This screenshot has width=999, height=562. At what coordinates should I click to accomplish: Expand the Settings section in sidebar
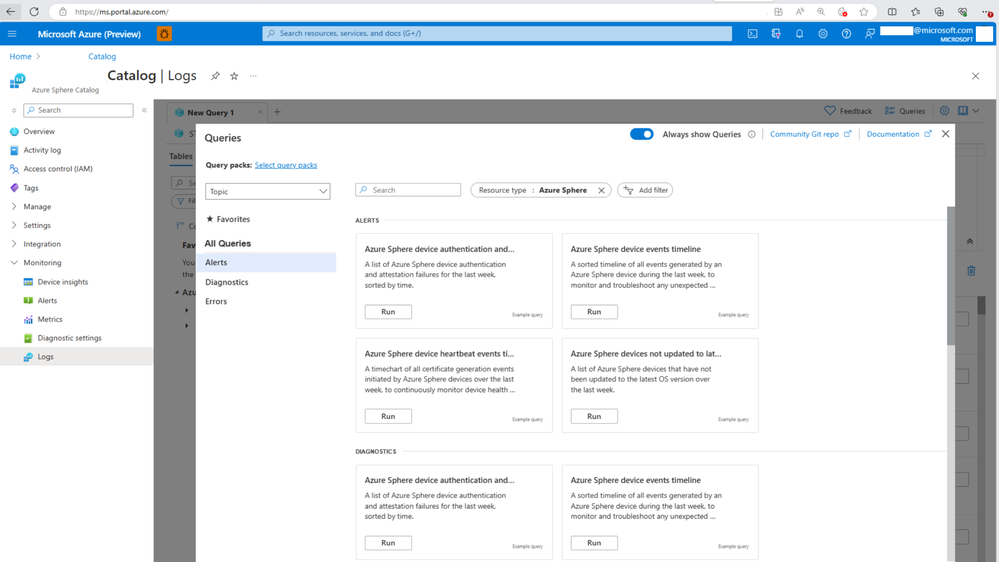point(14,225)
